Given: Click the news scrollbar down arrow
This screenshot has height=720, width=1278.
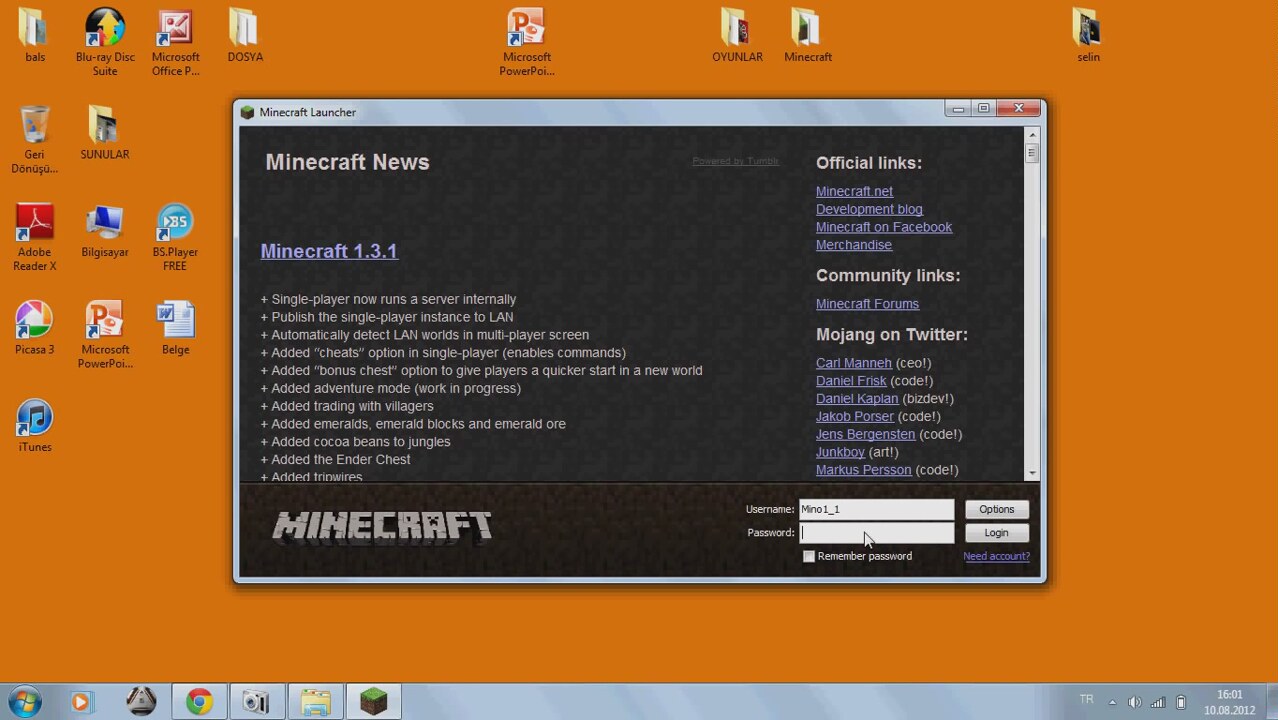Looking at the screenshot, I should [1032, 473].
